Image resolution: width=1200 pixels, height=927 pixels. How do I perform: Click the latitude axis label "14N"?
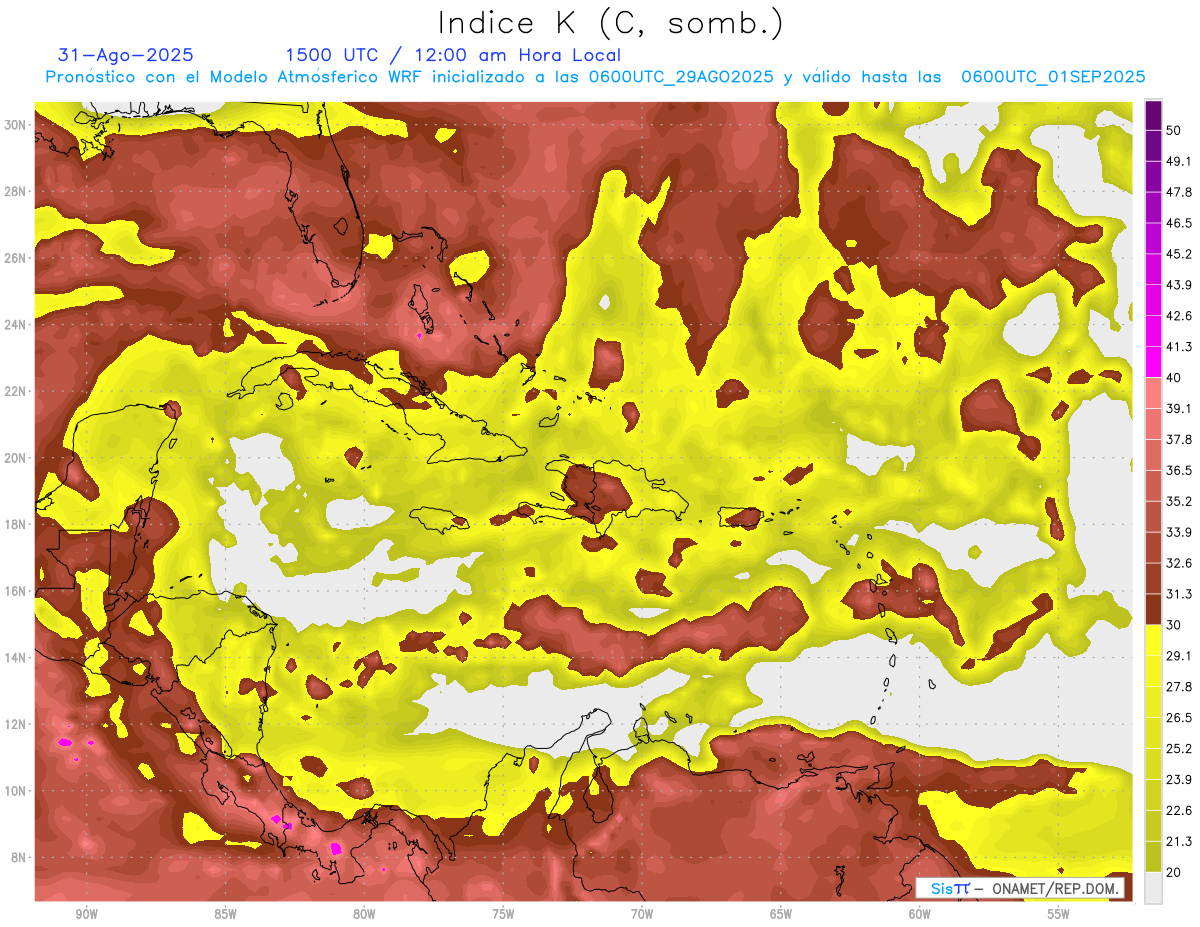(x=17, y=658)
